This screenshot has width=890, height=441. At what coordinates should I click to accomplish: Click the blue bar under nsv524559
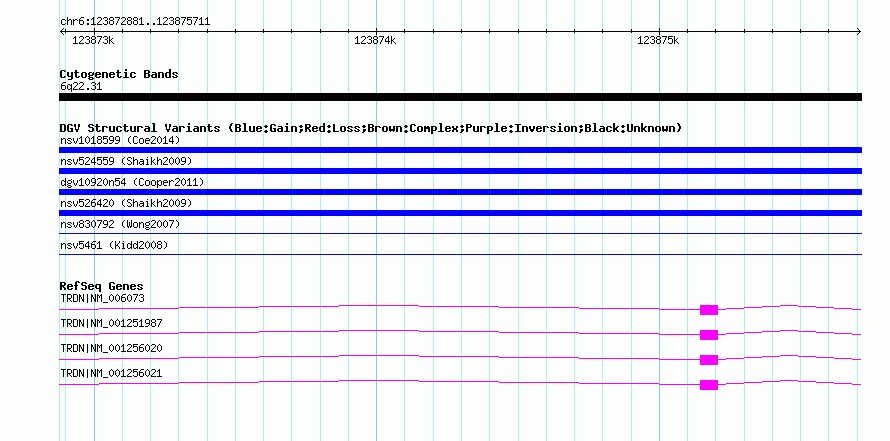point(460,171)
